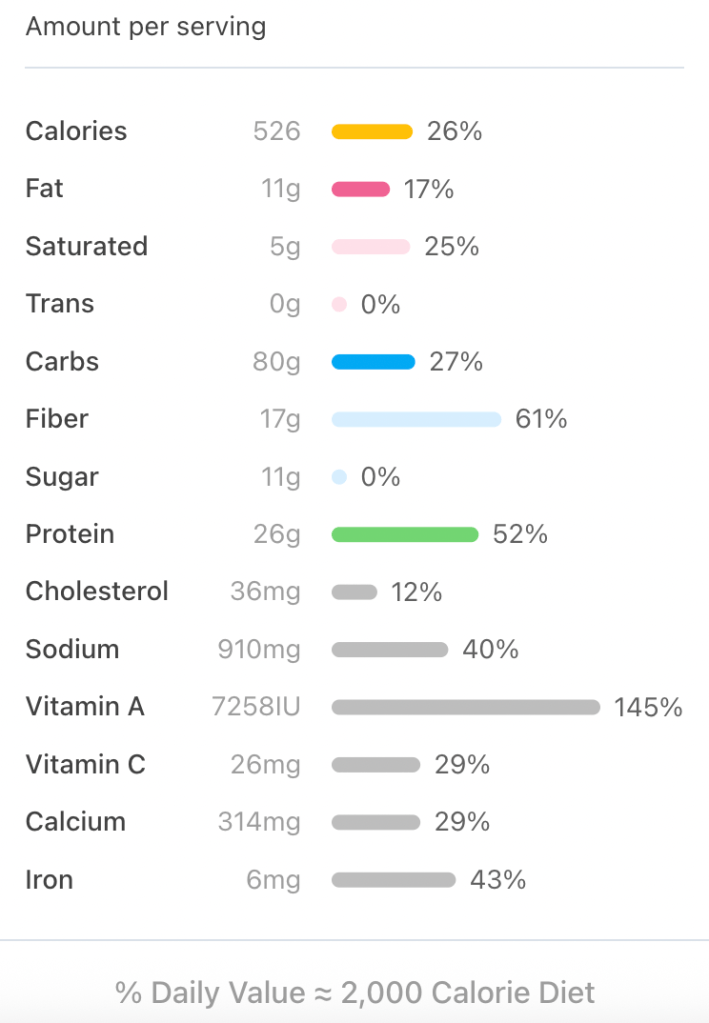Click the Sugar light blue dot
The width and height of the screenshot is (709, 1023).
point(339,477)
